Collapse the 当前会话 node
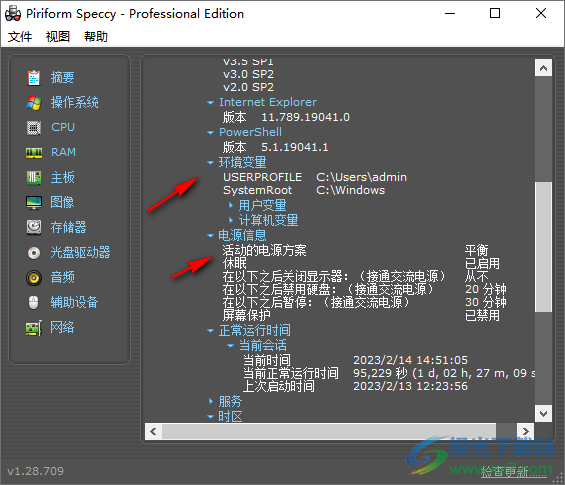Image resolution: width=565 pixels, height=485 pixels. click(231, 346)
